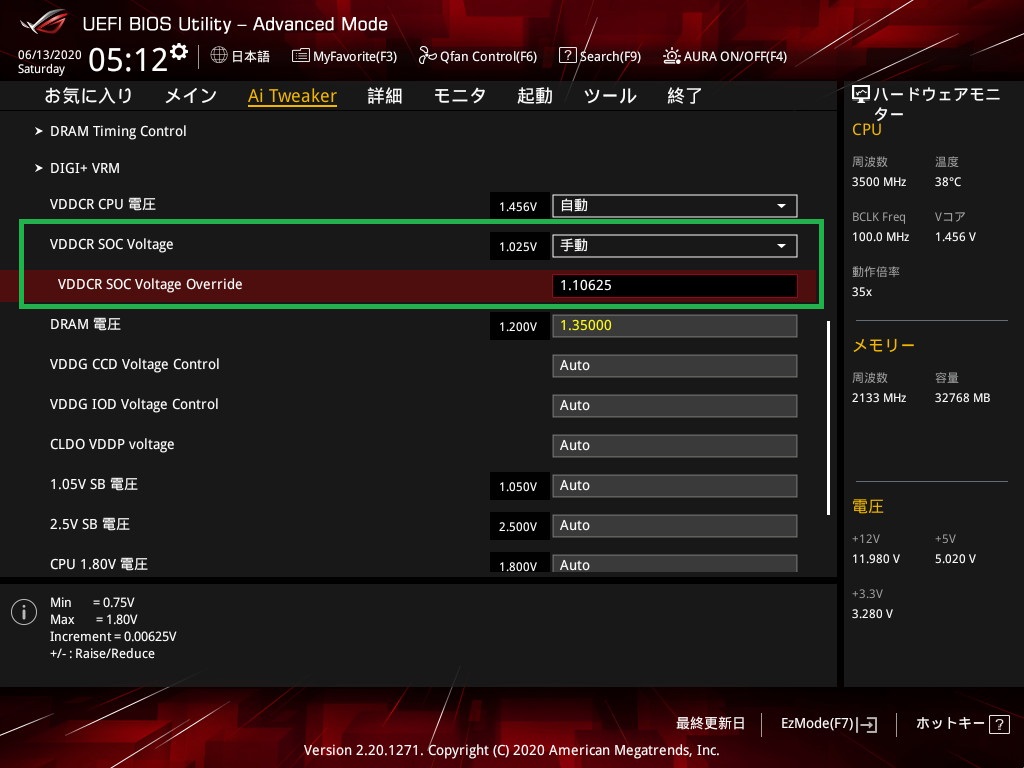Click 1.456V current value for VDDCR CPU
This screenshot has width=1024, height=768.
click(x=518, y=206)
